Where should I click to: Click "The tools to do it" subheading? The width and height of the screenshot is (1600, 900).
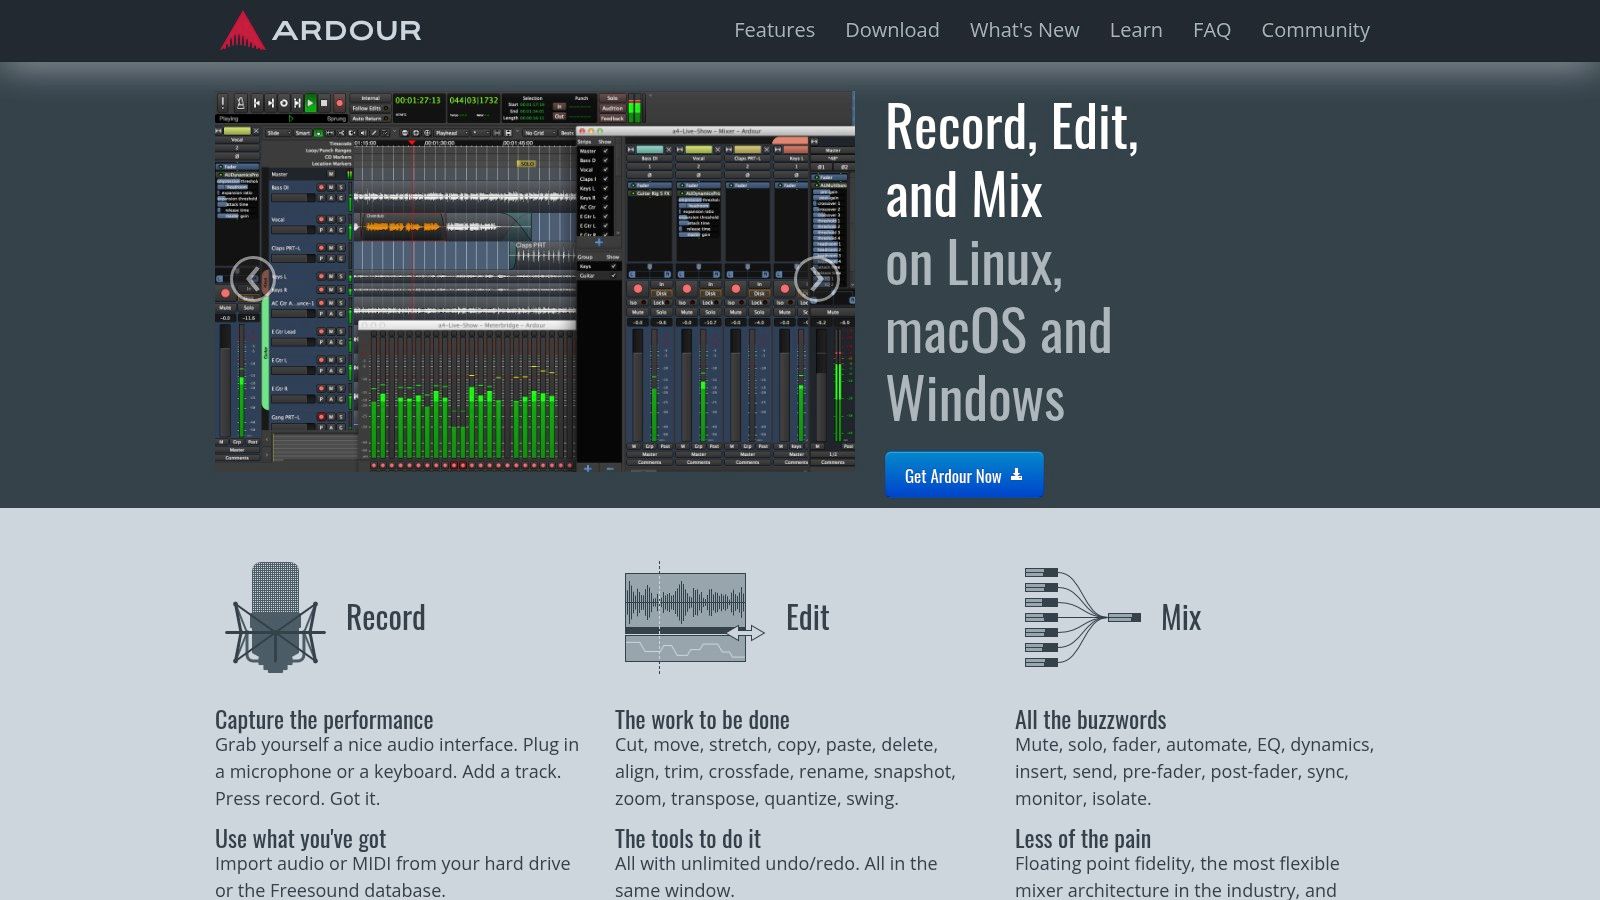(688, 839)
